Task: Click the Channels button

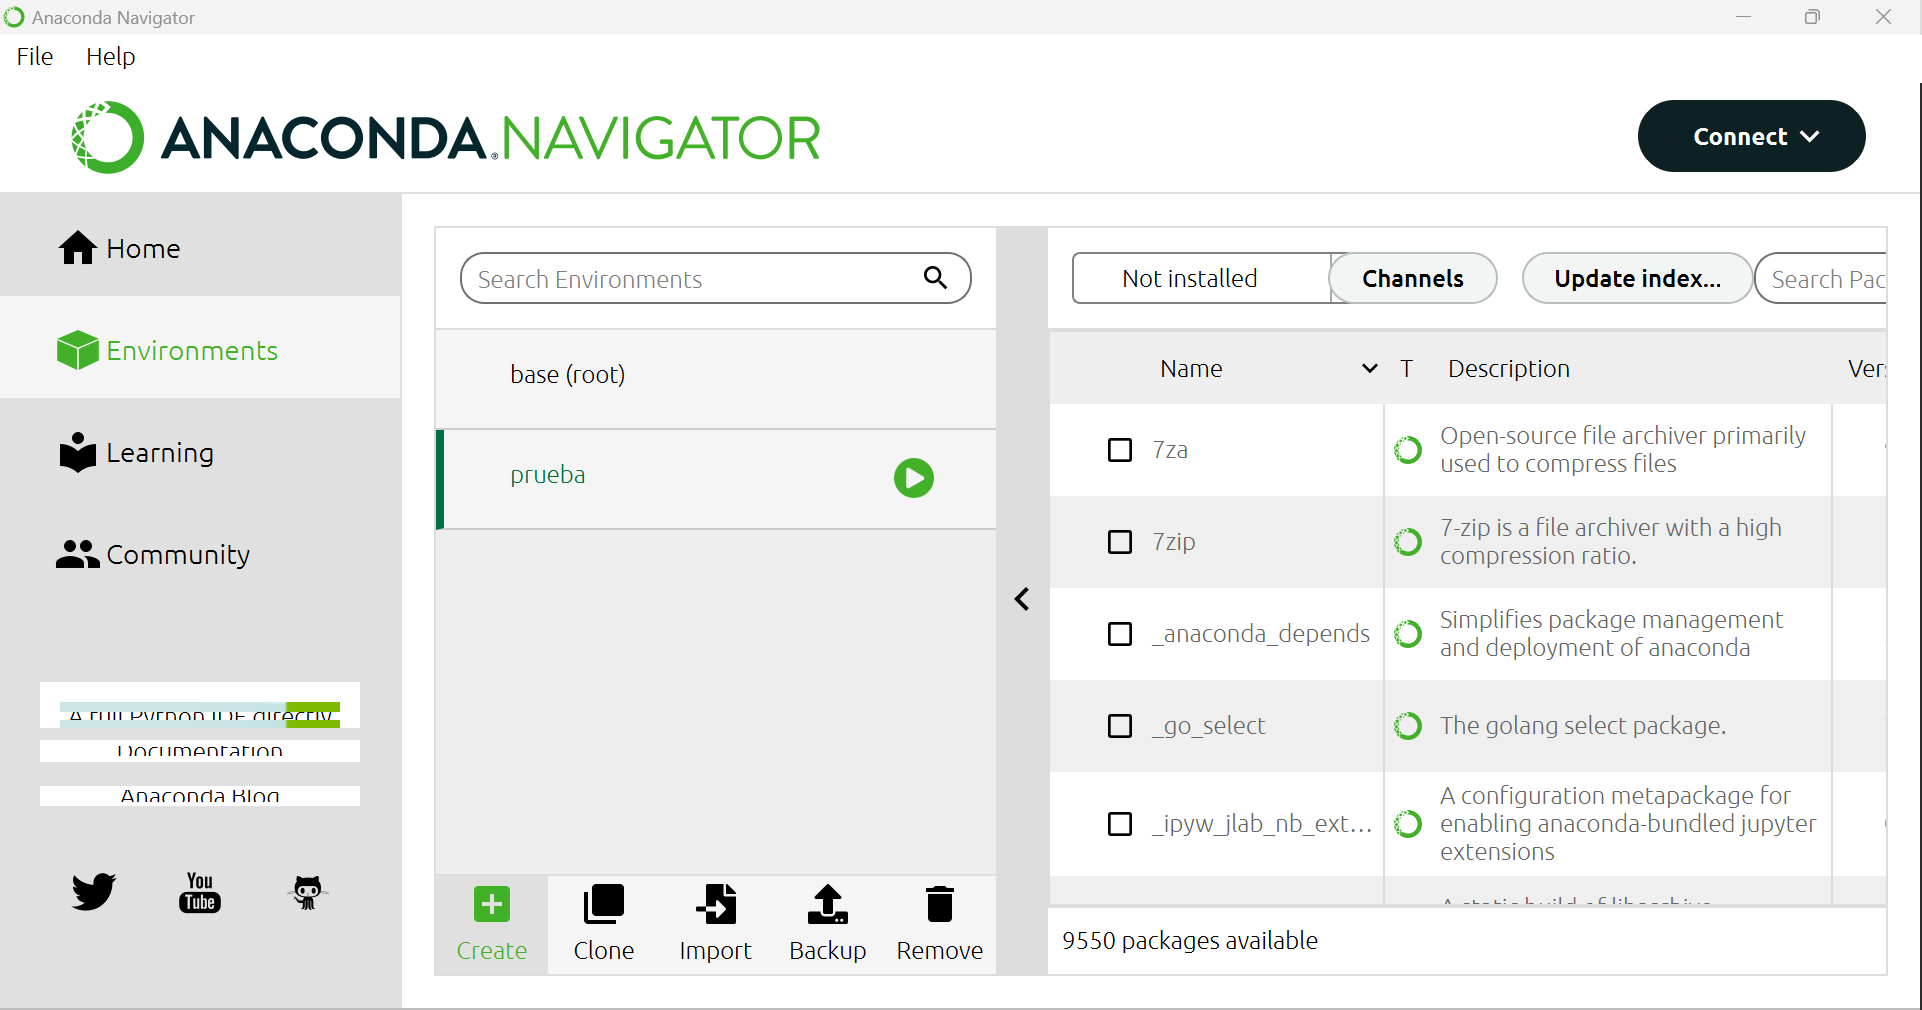Action: click(1412, 278)
